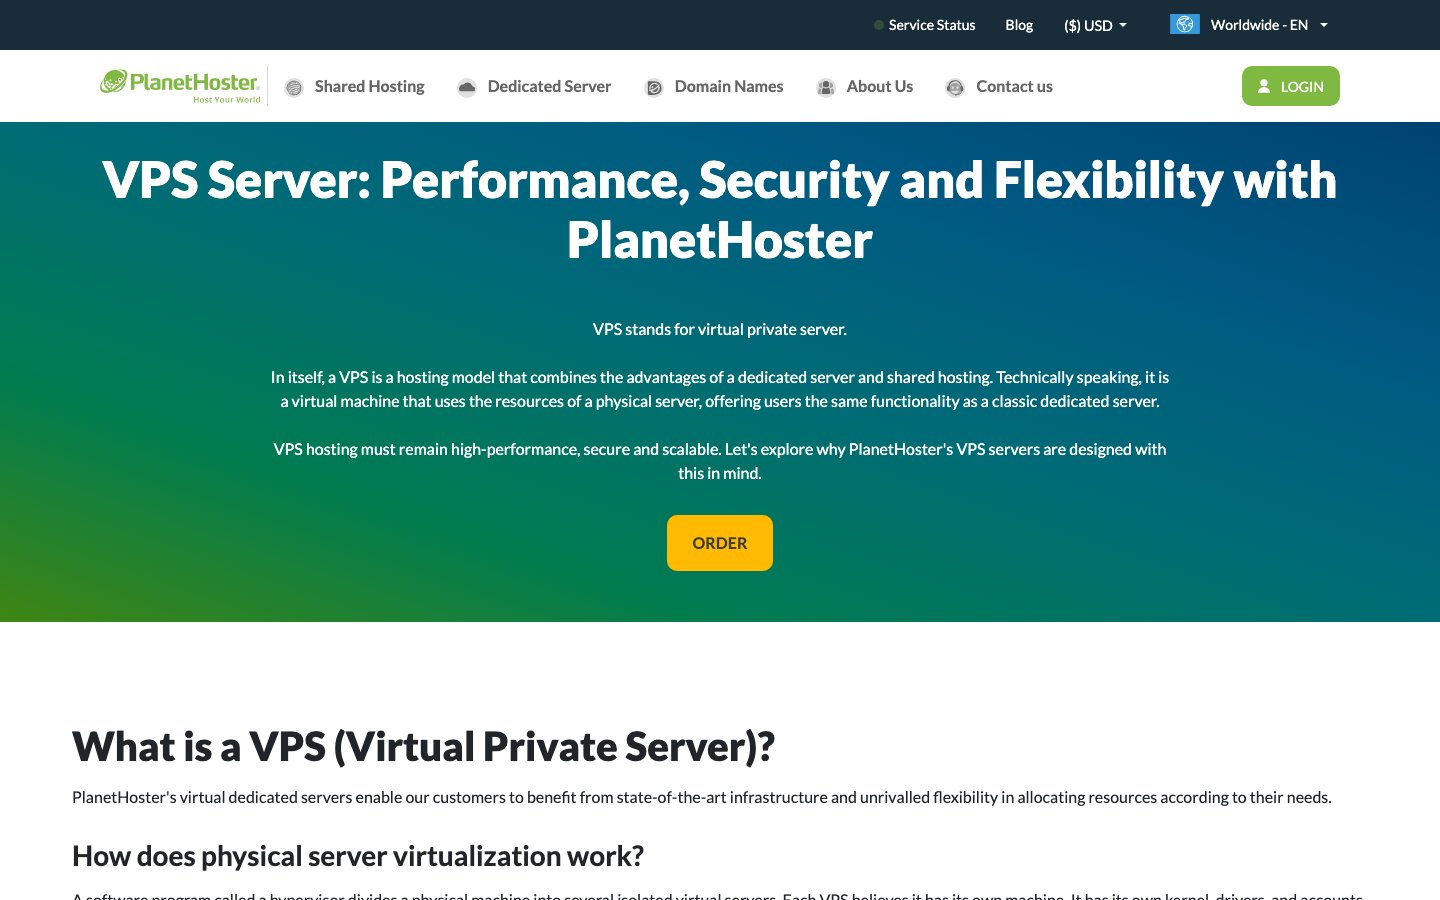Image resolution: width=1440 pixels, height=900 pixels.
Task: Click the green LOGIN button
Action: click(x=1291, y=86)
